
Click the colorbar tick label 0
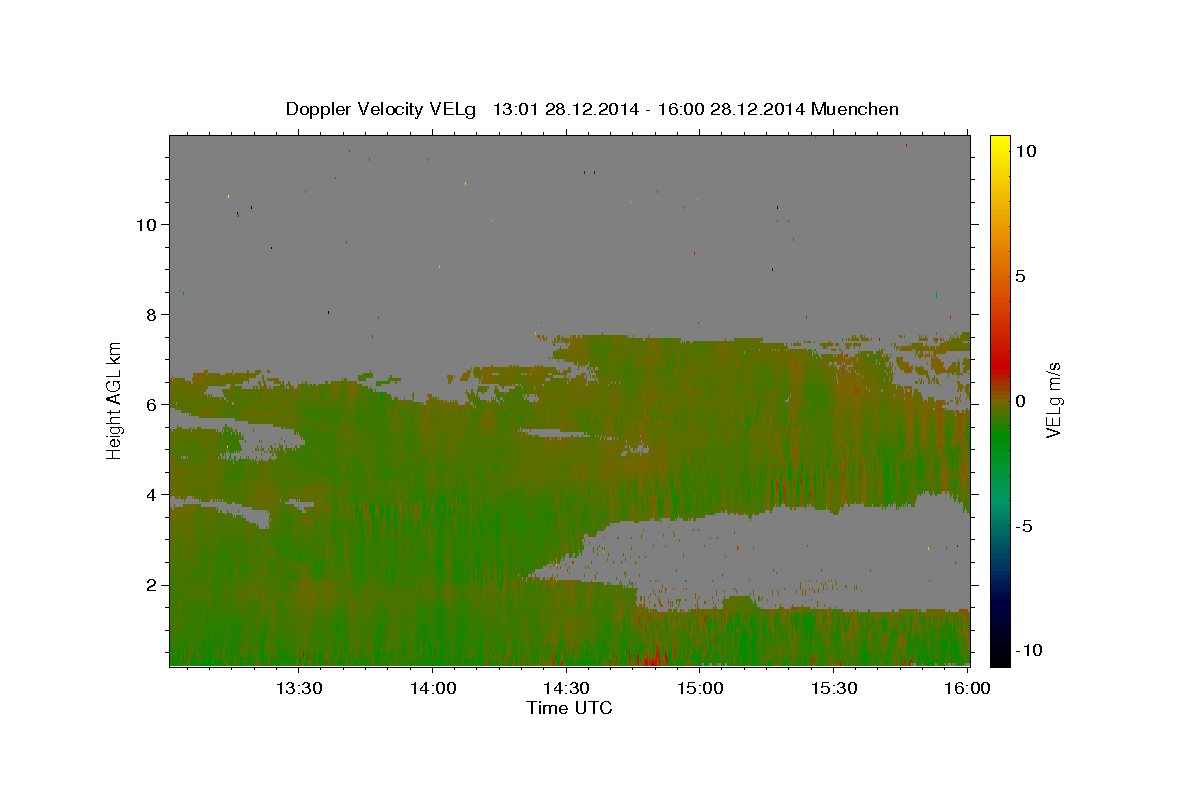pyautogui.click(x=1020, y=401)
